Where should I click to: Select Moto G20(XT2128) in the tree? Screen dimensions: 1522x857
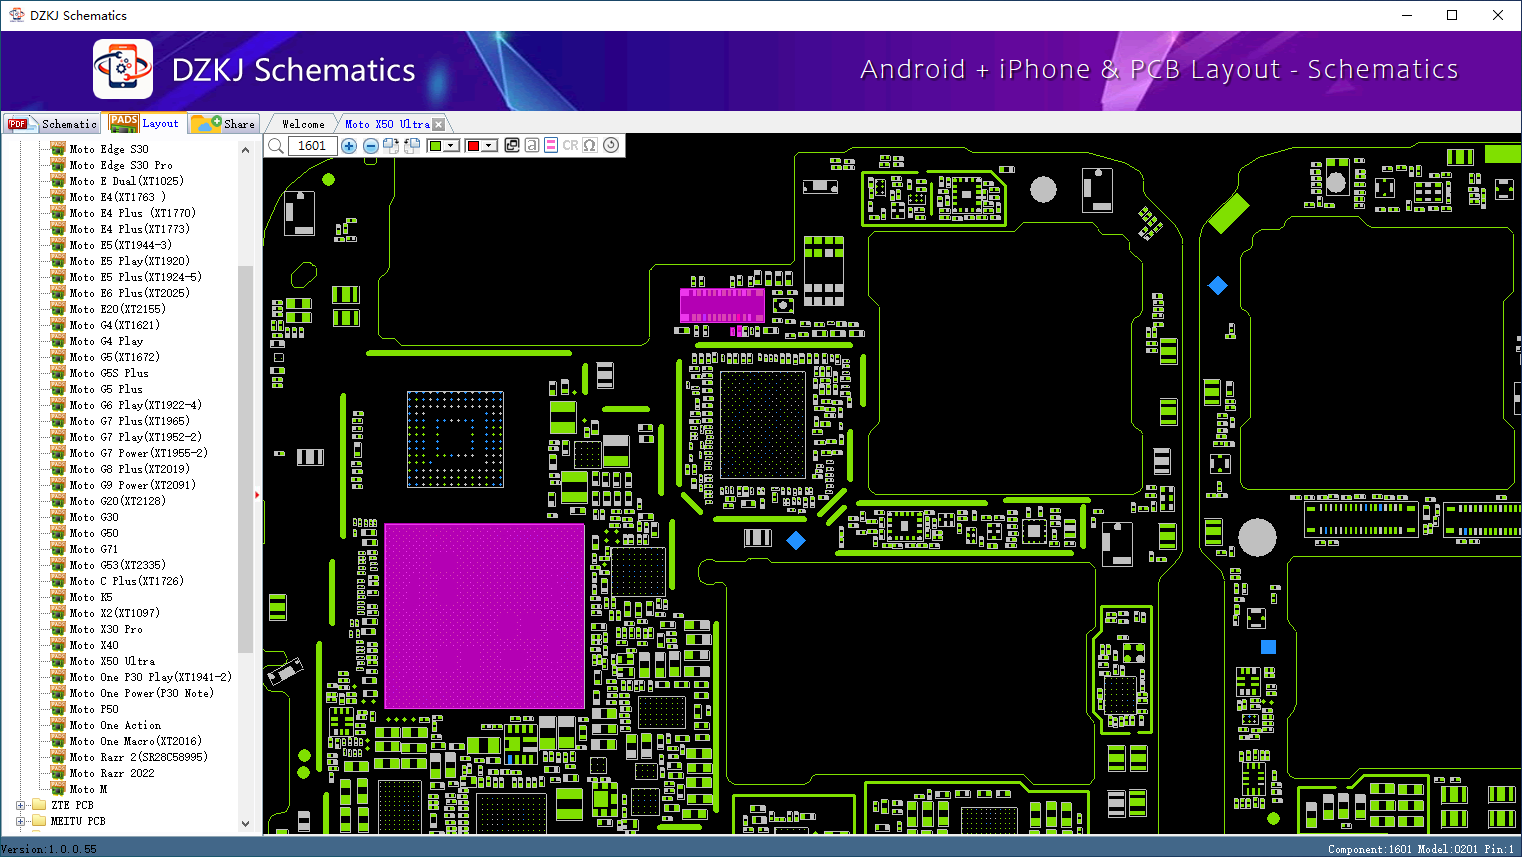(x=118, y=501)
